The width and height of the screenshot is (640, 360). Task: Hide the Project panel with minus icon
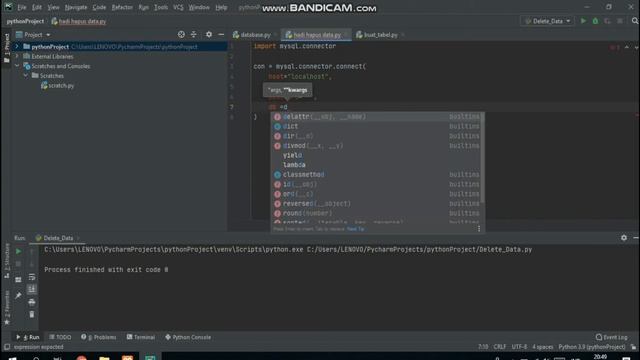pos(221,35)
